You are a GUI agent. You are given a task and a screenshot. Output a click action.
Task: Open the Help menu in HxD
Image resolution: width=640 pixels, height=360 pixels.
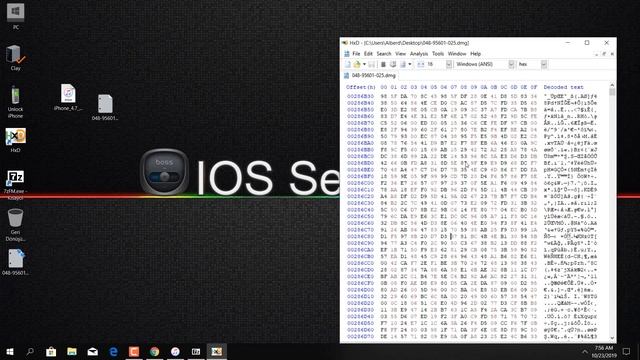(476, 54)
